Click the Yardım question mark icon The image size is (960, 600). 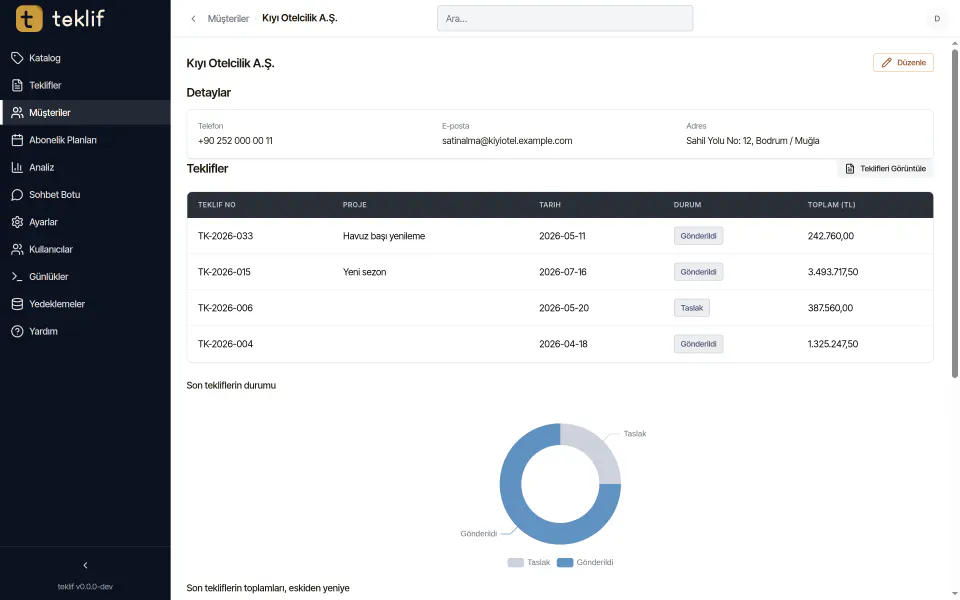pos(17,331)
